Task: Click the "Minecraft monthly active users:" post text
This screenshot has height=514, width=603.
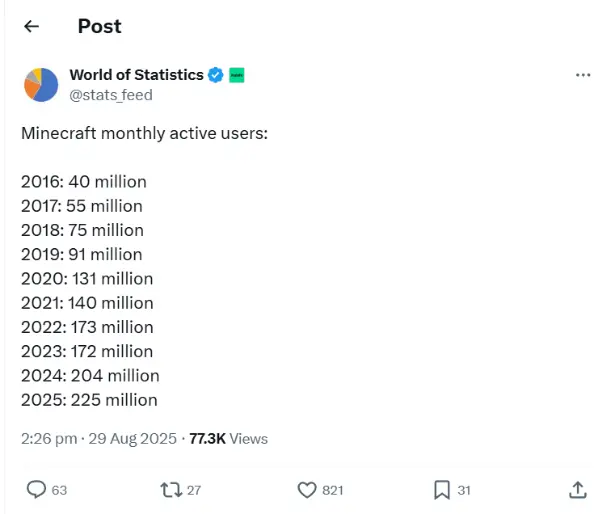Action: [x=144, y=133]
